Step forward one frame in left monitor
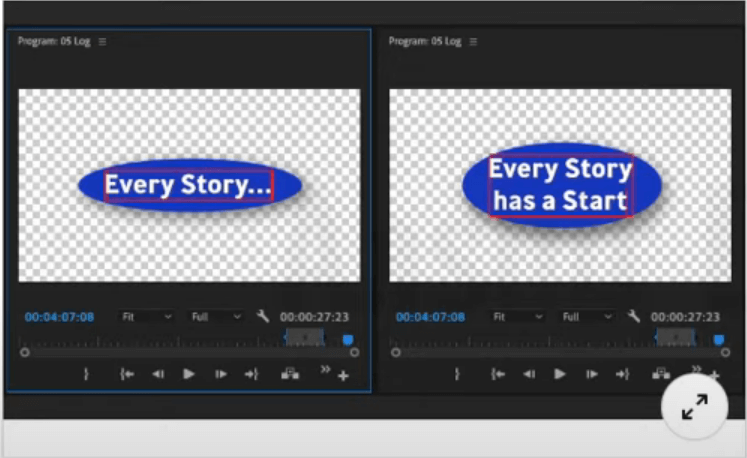 221,374
